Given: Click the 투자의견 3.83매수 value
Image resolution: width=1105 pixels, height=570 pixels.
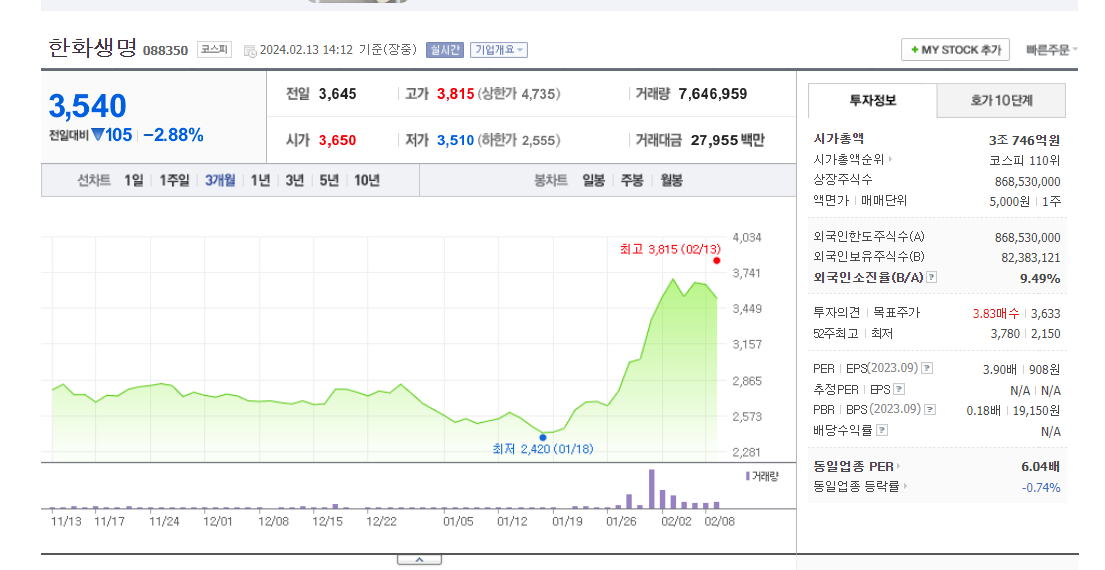Looking at the screenshot, I should (x=995, y=314).
